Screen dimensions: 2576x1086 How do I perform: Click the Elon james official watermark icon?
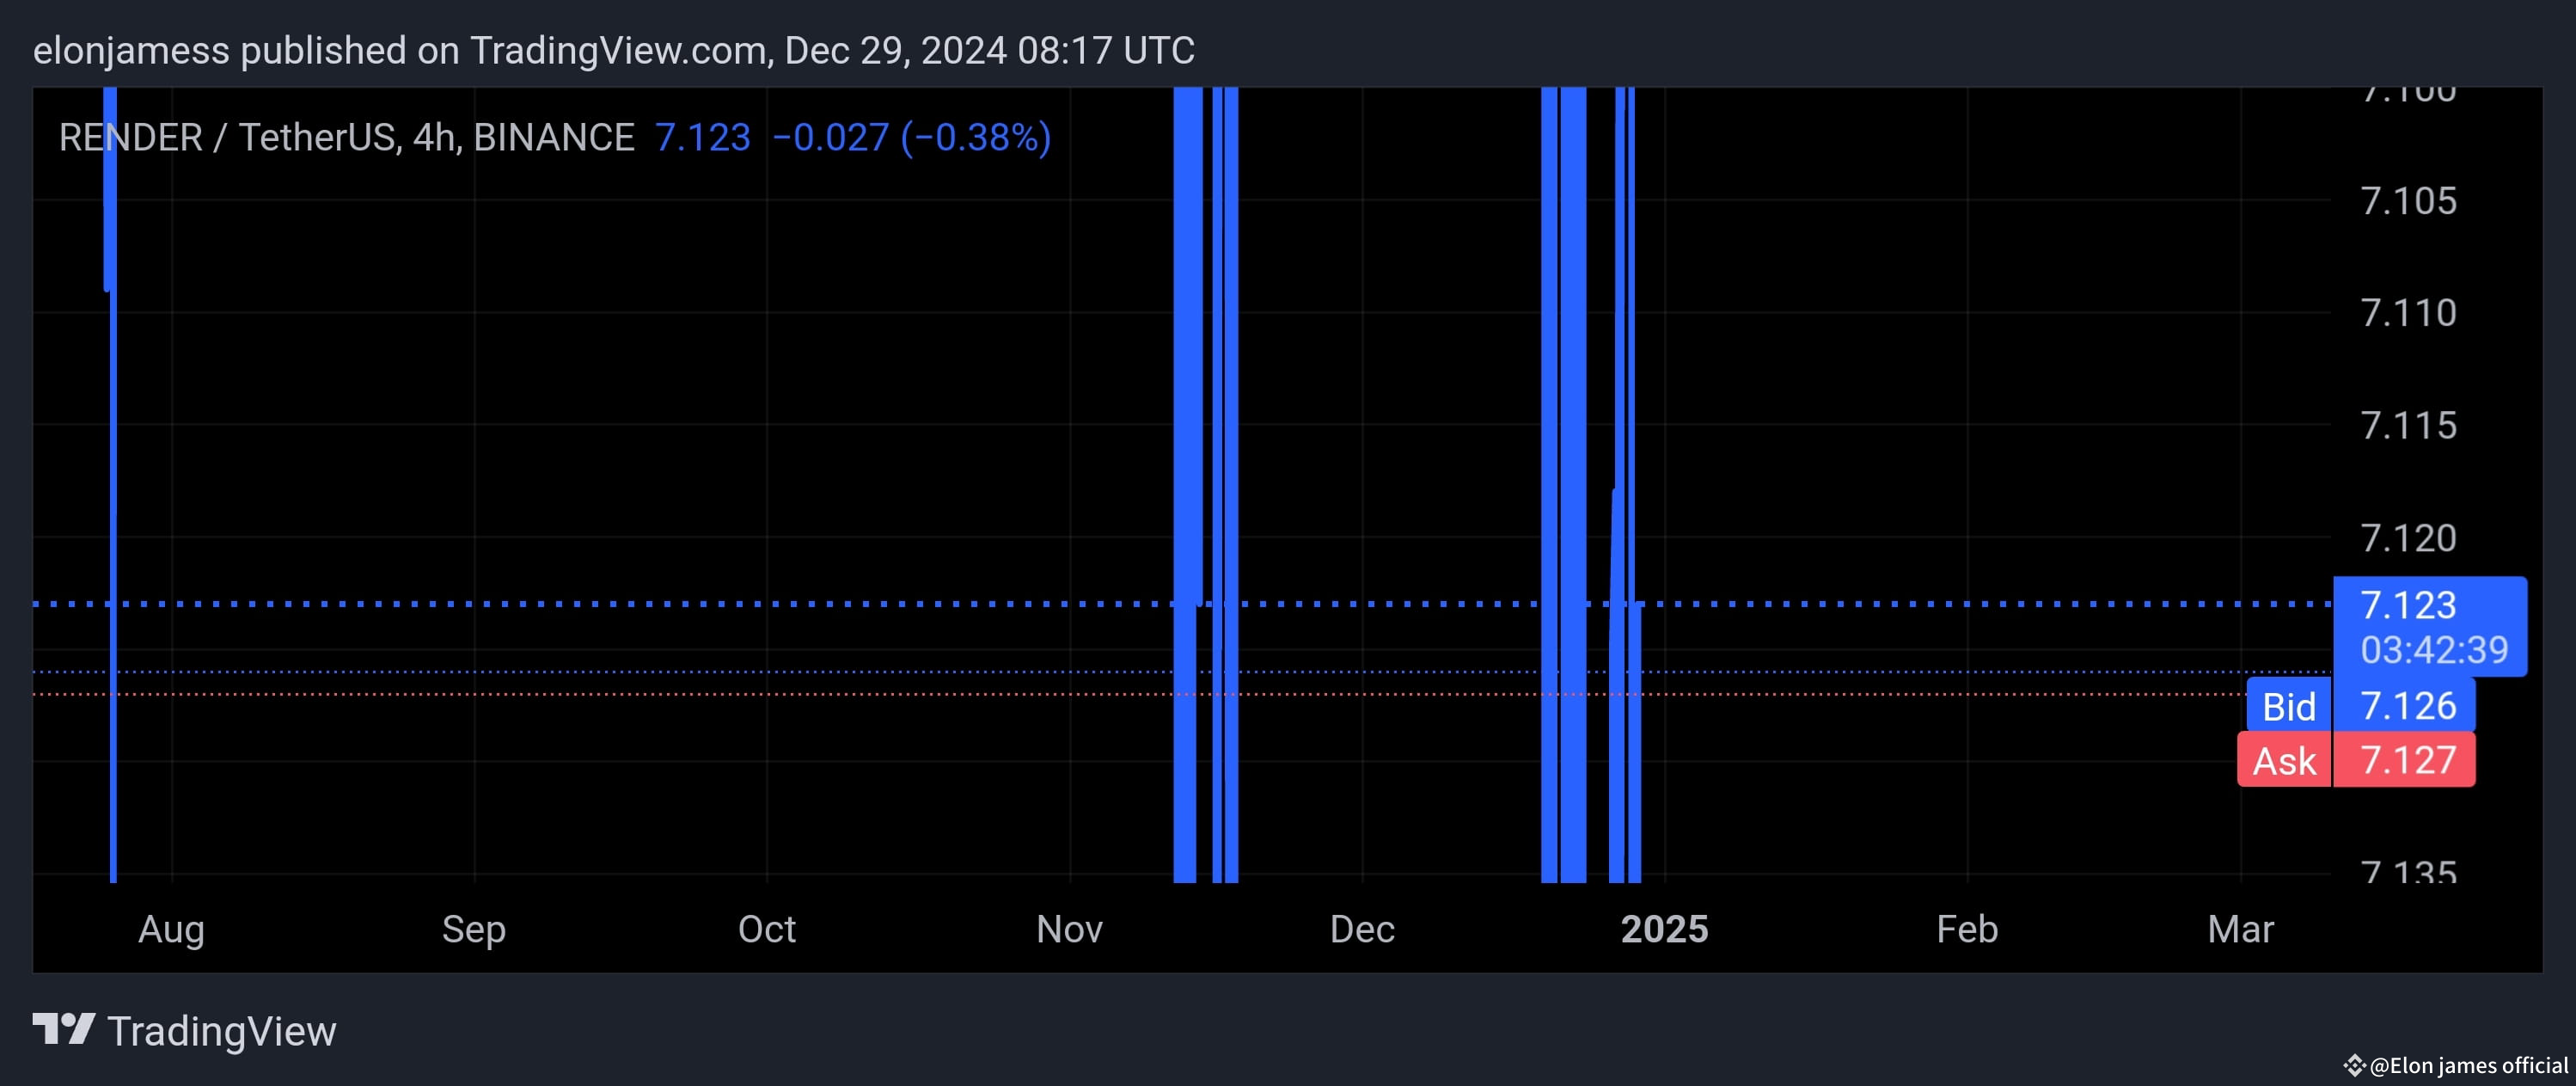2355,1065
